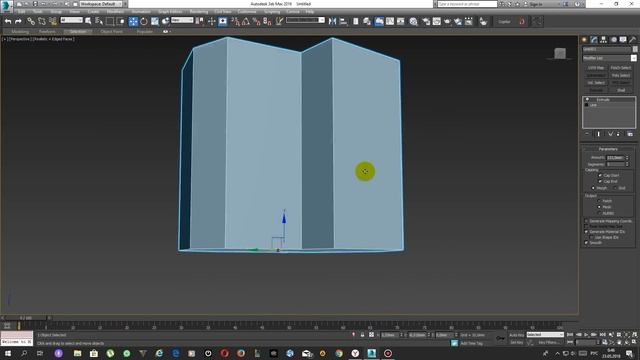Click the Unlink Selection tool
The height and width of the screenshot is (360, 640).
click(x=42, y=21)
